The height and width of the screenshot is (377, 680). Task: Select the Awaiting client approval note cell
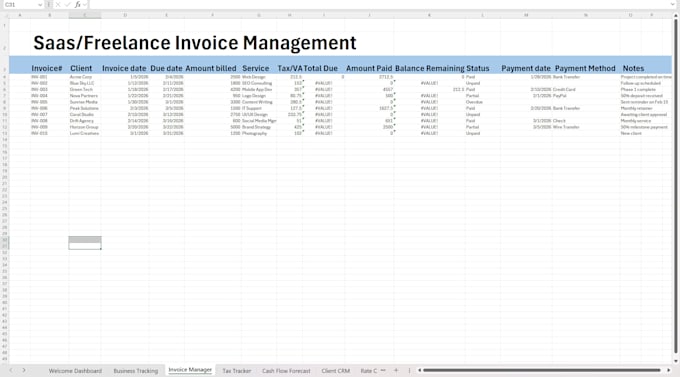[x=644, y=115]
